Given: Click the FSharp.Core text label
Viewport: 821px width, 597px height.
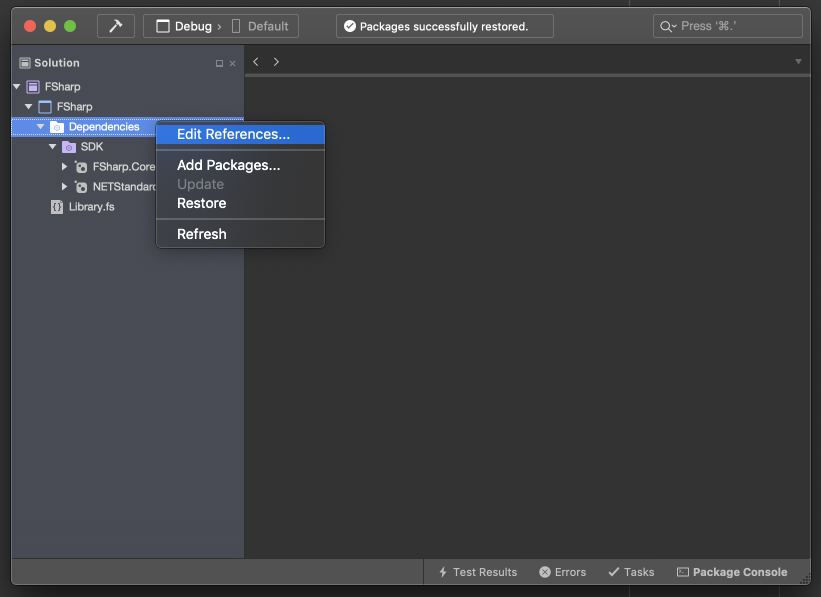Looking at the screenshot, I should [124, 167].
